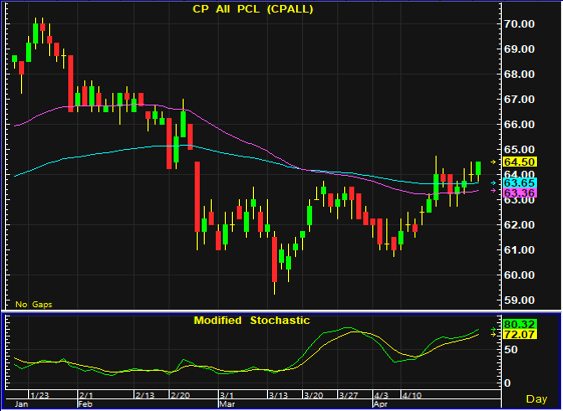This screenshot has width=563, height=411.
Task: Select the 4/10 date marker
Action: (411, 396)
